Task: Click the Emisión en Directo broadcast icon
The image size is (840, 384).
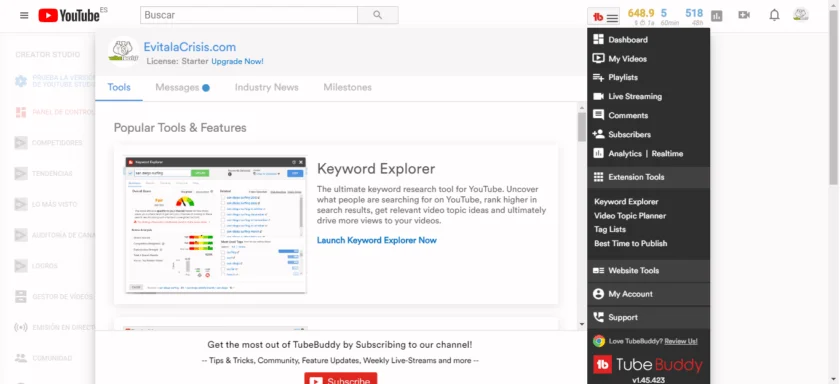Action: [x=21, y=327]
